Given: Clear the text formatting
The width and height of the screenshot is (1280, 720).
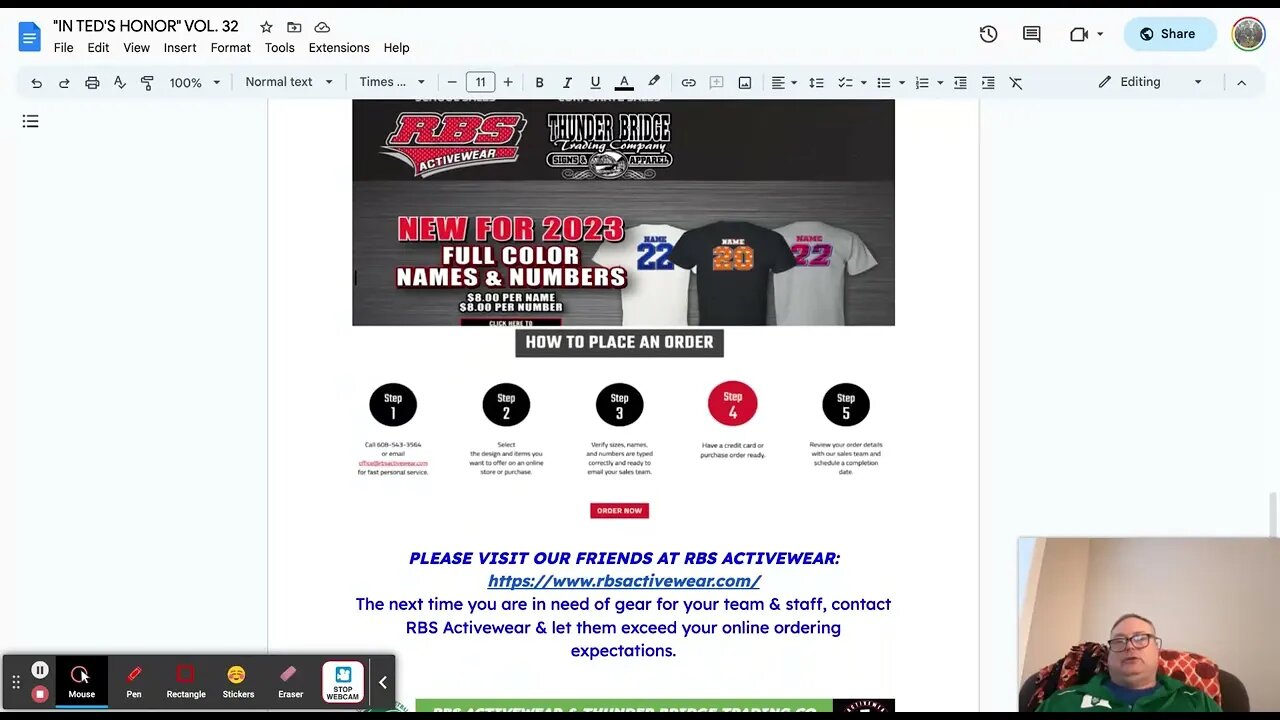Looking at the screenshot, I should [x=1016, y=83].
